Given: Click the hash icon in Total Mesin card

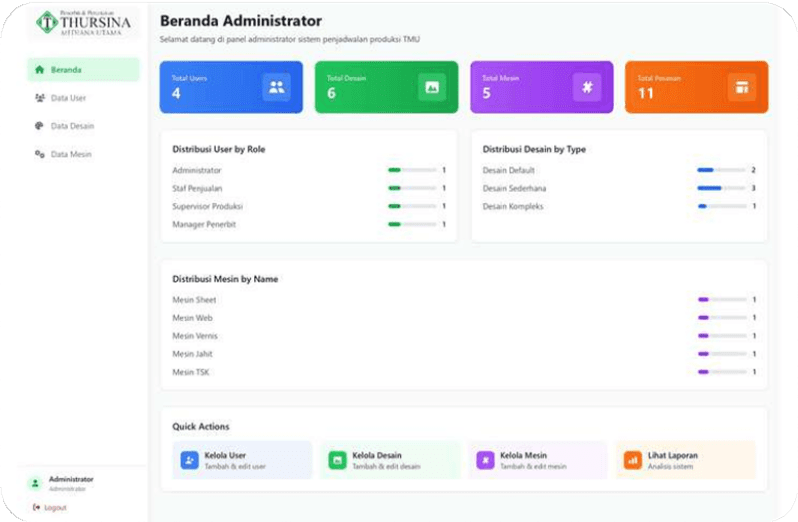Looking at the screenshot, I should (587, 87).
